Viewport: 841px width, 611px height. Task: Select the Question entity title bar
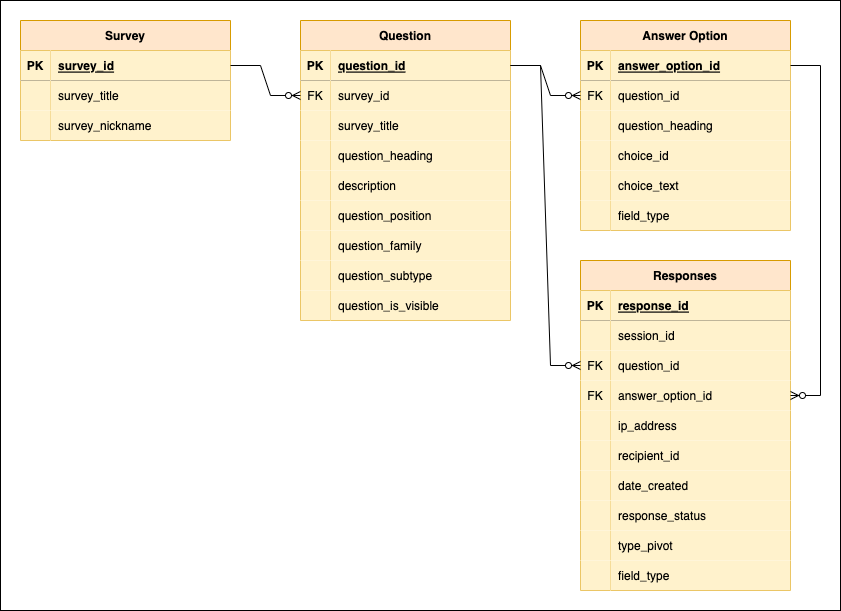[404, 35]
